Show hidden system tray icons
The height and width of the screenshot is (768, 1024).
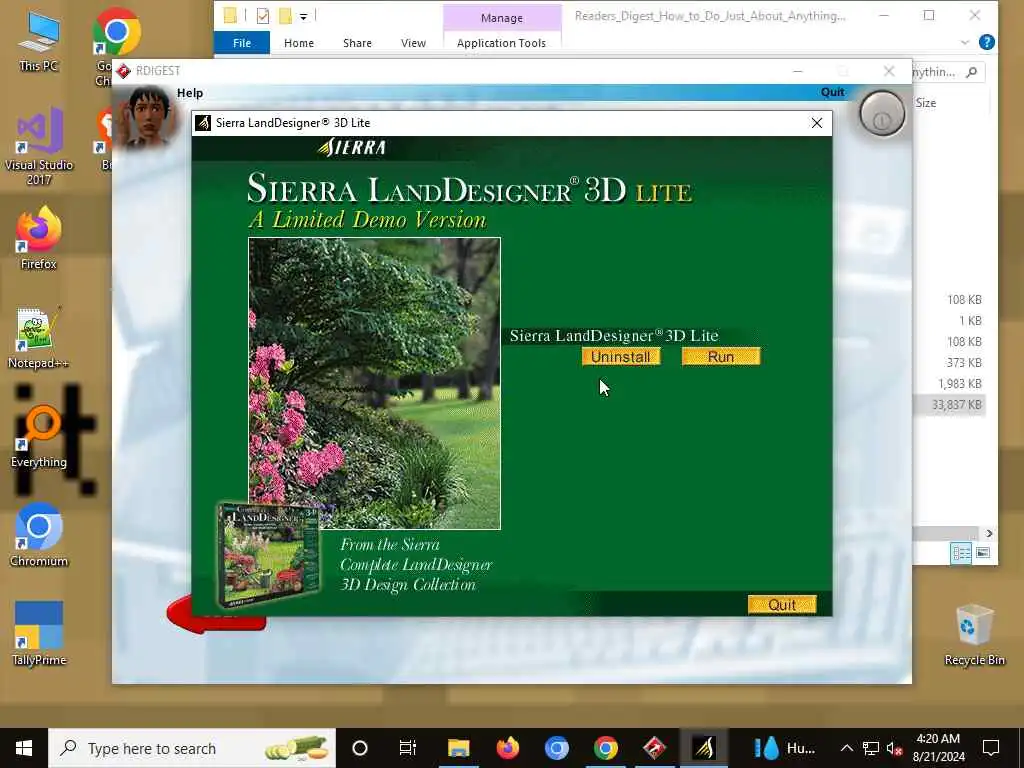(x=846, y=748)
